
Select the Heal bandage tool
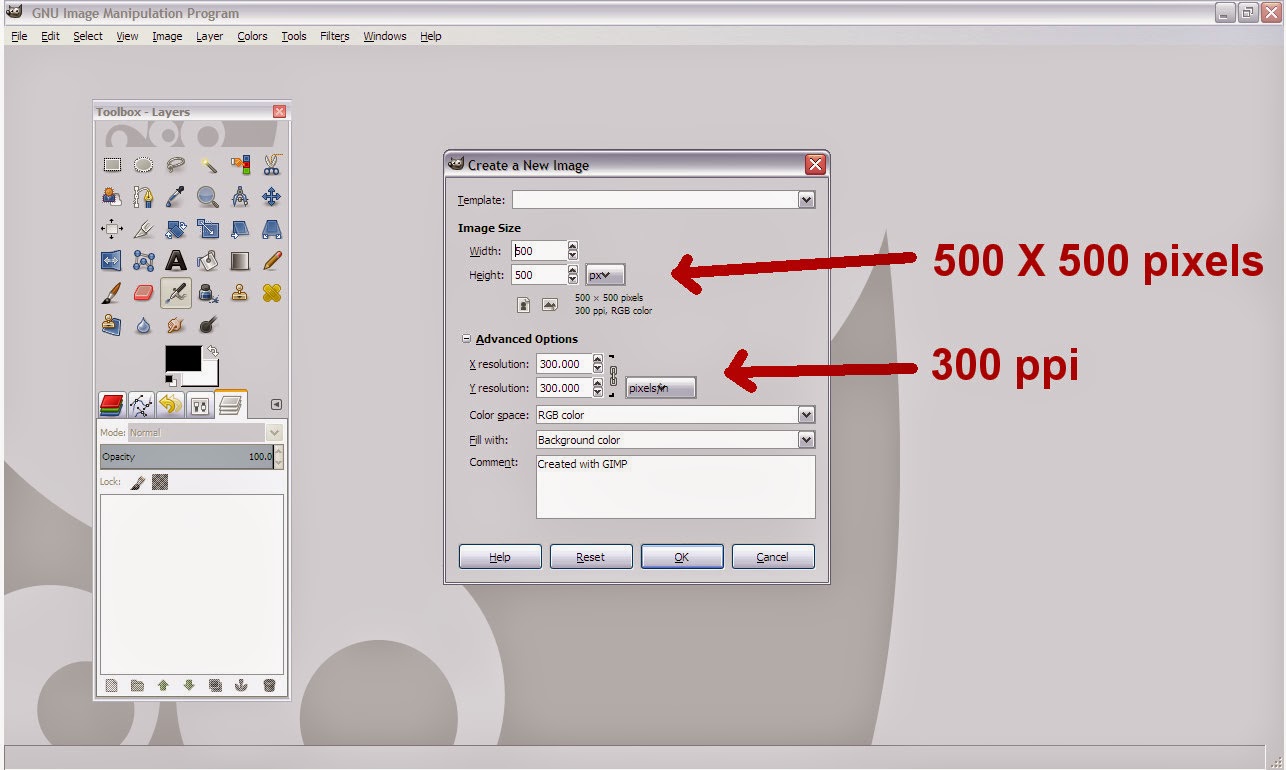coord(272,293)
